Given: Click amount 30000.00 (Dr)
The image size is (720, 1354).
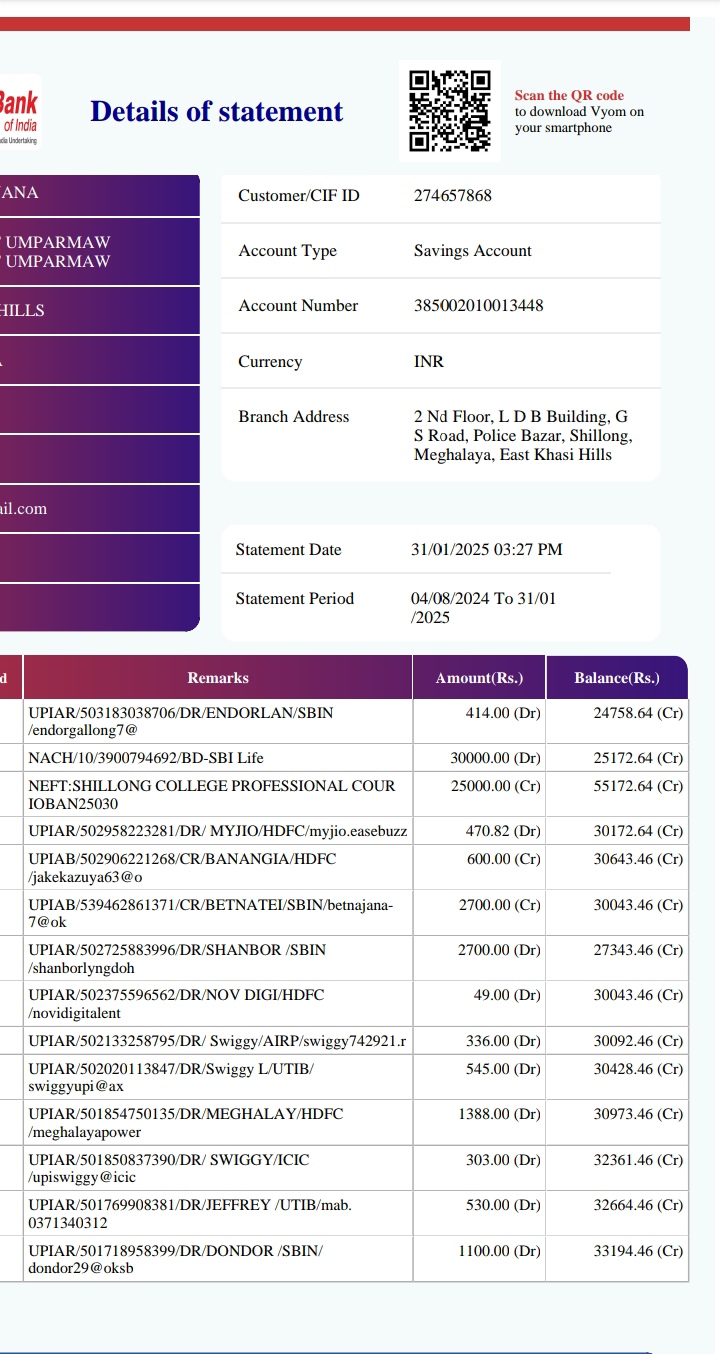Looking at the screenshot, I should coord(496,758).
